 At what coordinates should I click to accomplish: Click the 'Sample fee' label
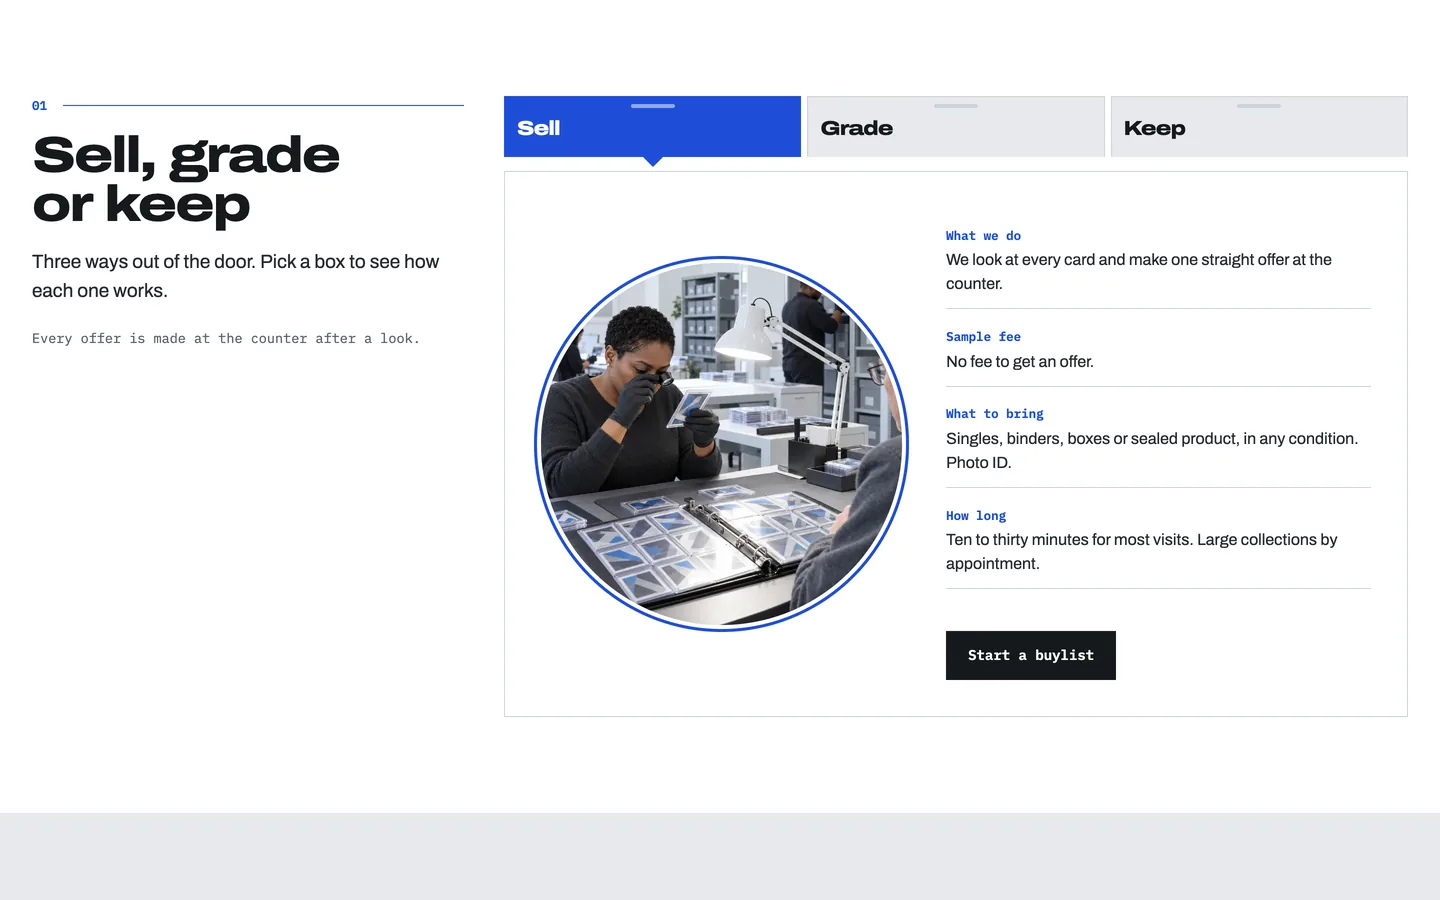(983, 337)
